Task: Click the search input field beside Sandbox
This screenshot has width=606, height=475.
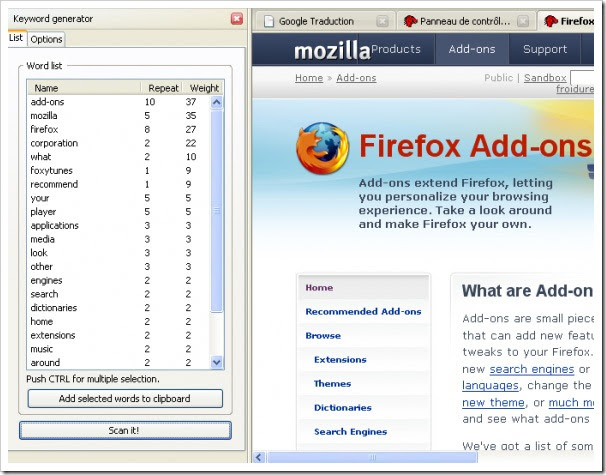Action: coord(582,78)
